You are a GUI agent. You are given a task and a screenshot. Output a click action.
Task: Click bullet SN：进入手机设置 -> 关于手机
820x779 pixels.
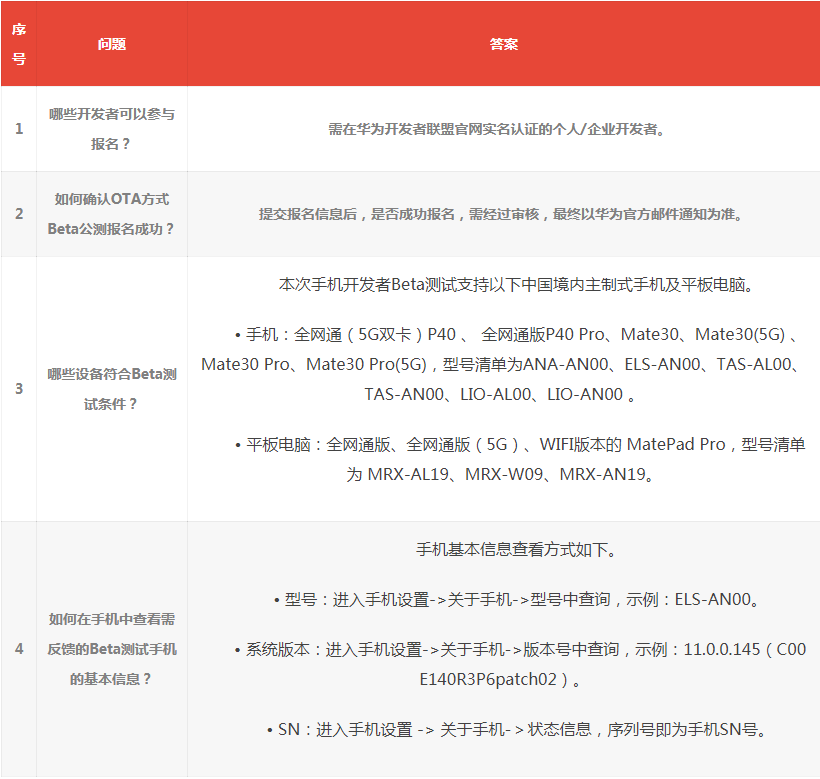[x=516, y=730]
